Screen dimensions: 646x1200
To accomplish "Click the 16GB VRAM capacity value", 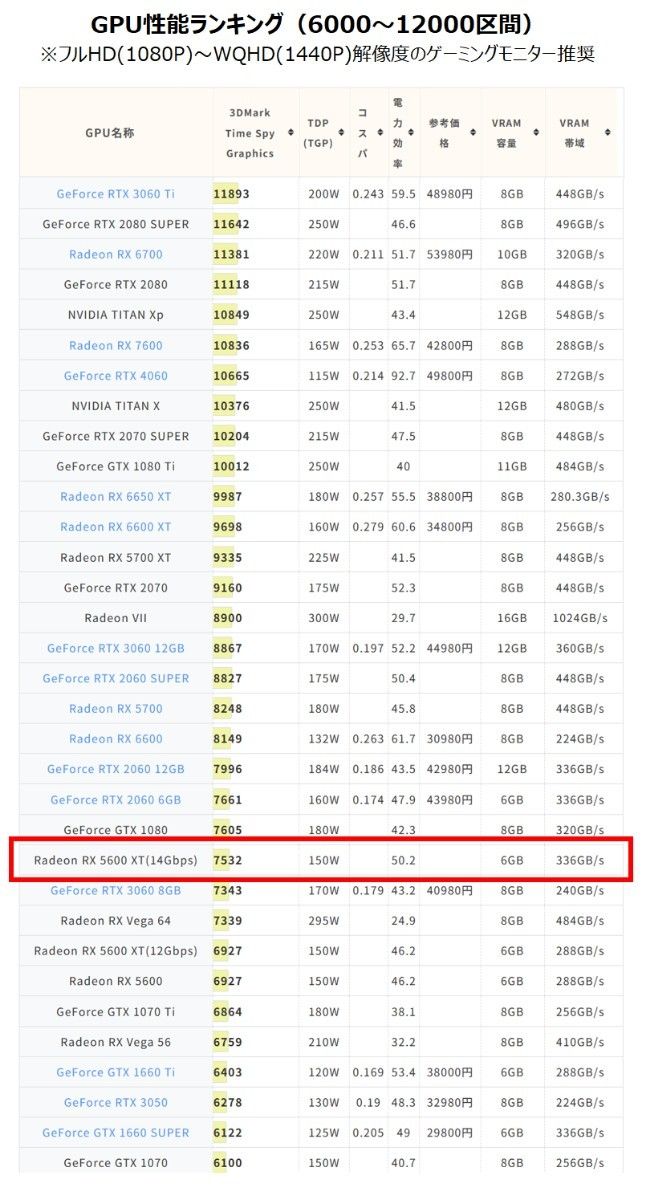I will (x=512, y=618).
